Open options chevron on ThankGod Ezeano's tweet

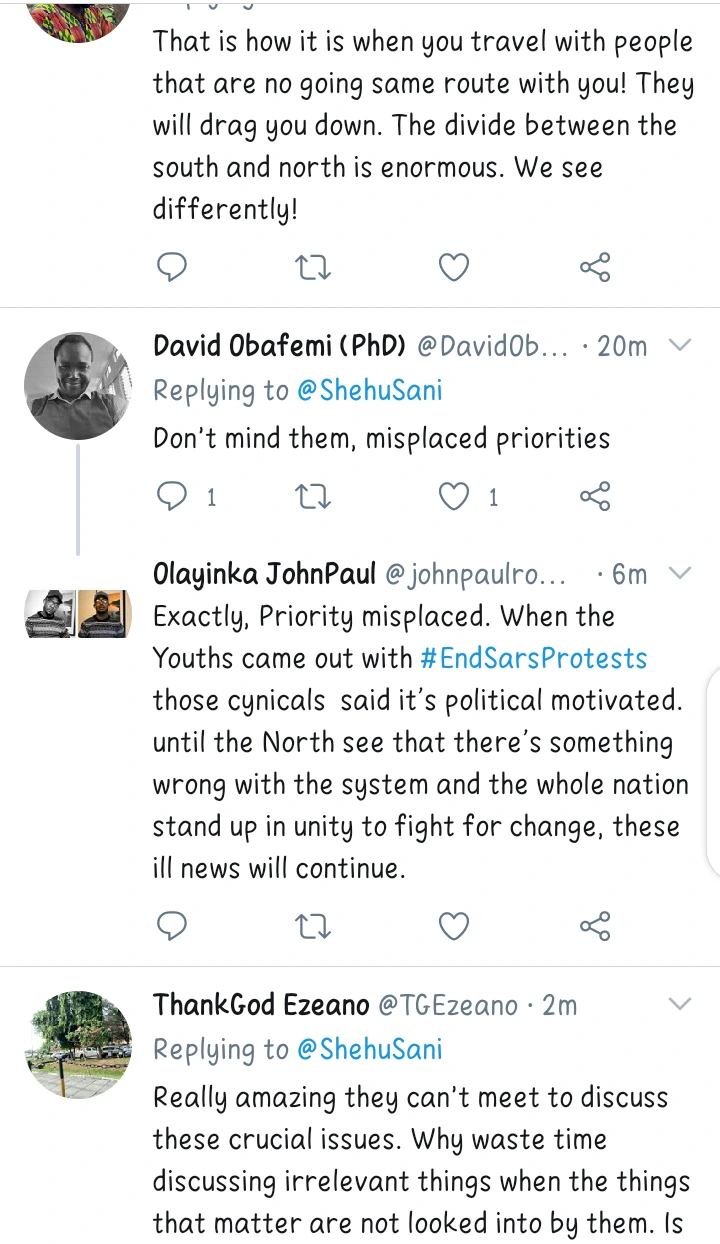(679, 1004)
